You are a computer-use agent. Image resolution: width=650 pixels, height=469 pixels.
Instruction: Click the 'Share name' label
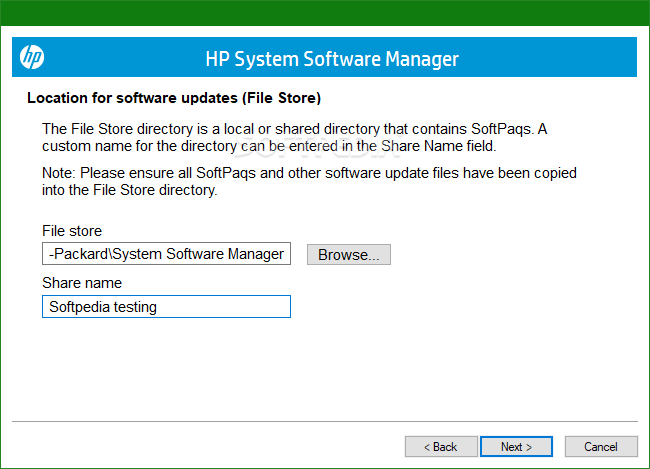[82, 283]
